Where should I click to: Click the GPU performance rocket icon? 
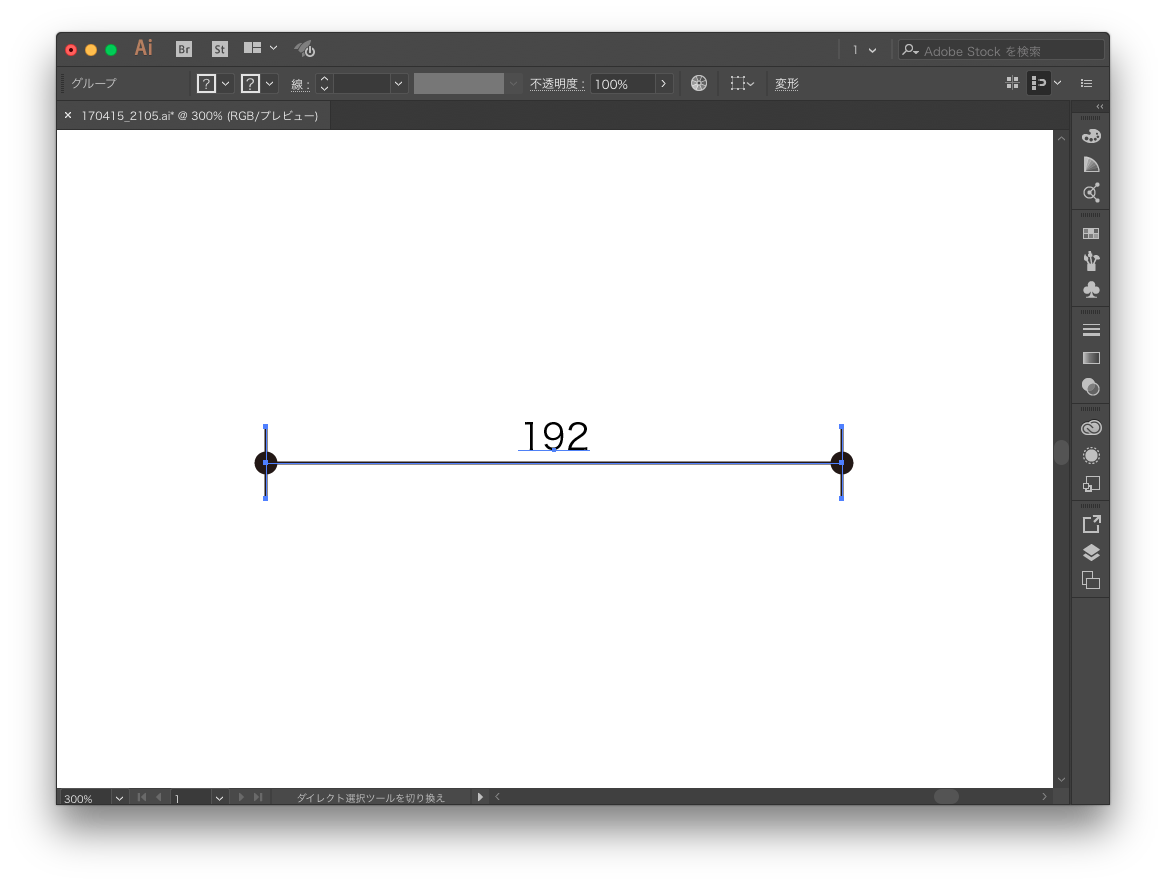[305, 49]
